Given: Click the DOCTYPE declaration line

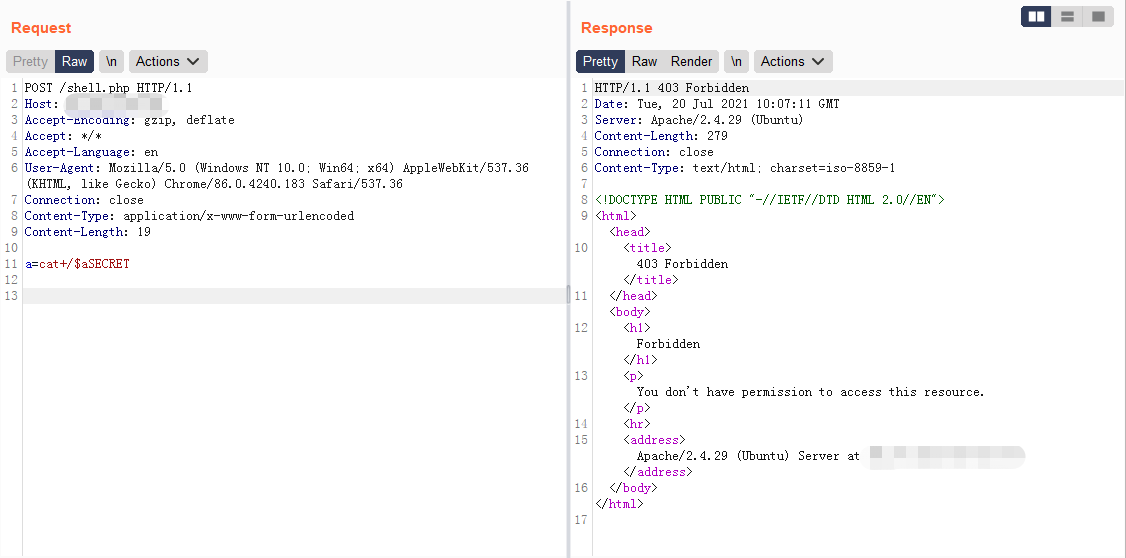Looking at the screenshot, I should pyautogui.click(x=770, y=200).
